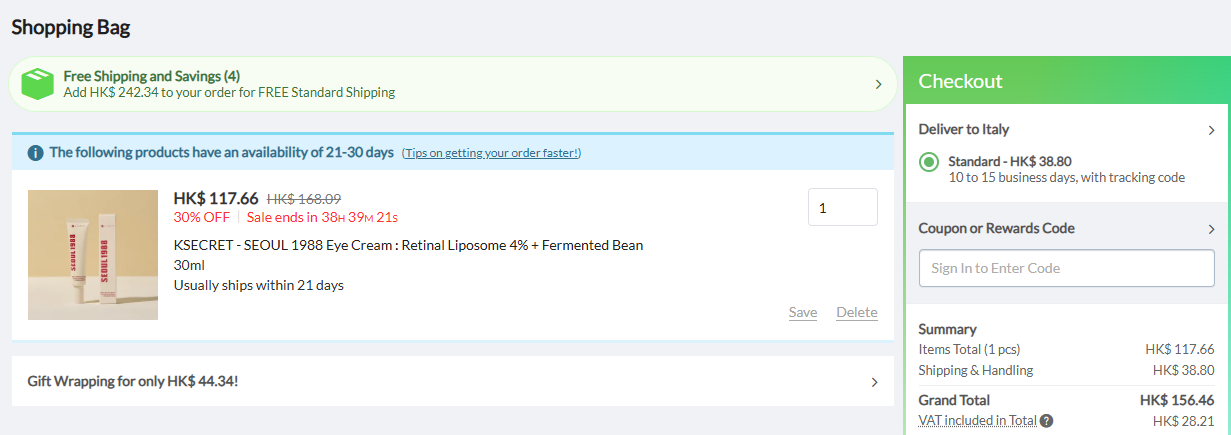The height and width of the screenshot is (435, 1231).
Task: Click the item quantity field
Action: coord(842,208)
